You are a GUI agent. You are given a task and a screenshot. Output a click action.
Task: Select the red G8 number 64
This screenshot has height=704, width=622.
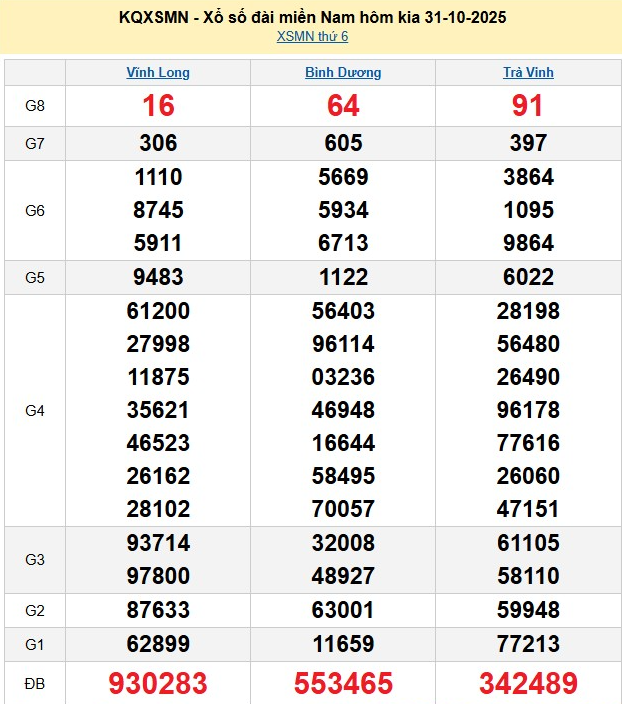click(343, 106)
